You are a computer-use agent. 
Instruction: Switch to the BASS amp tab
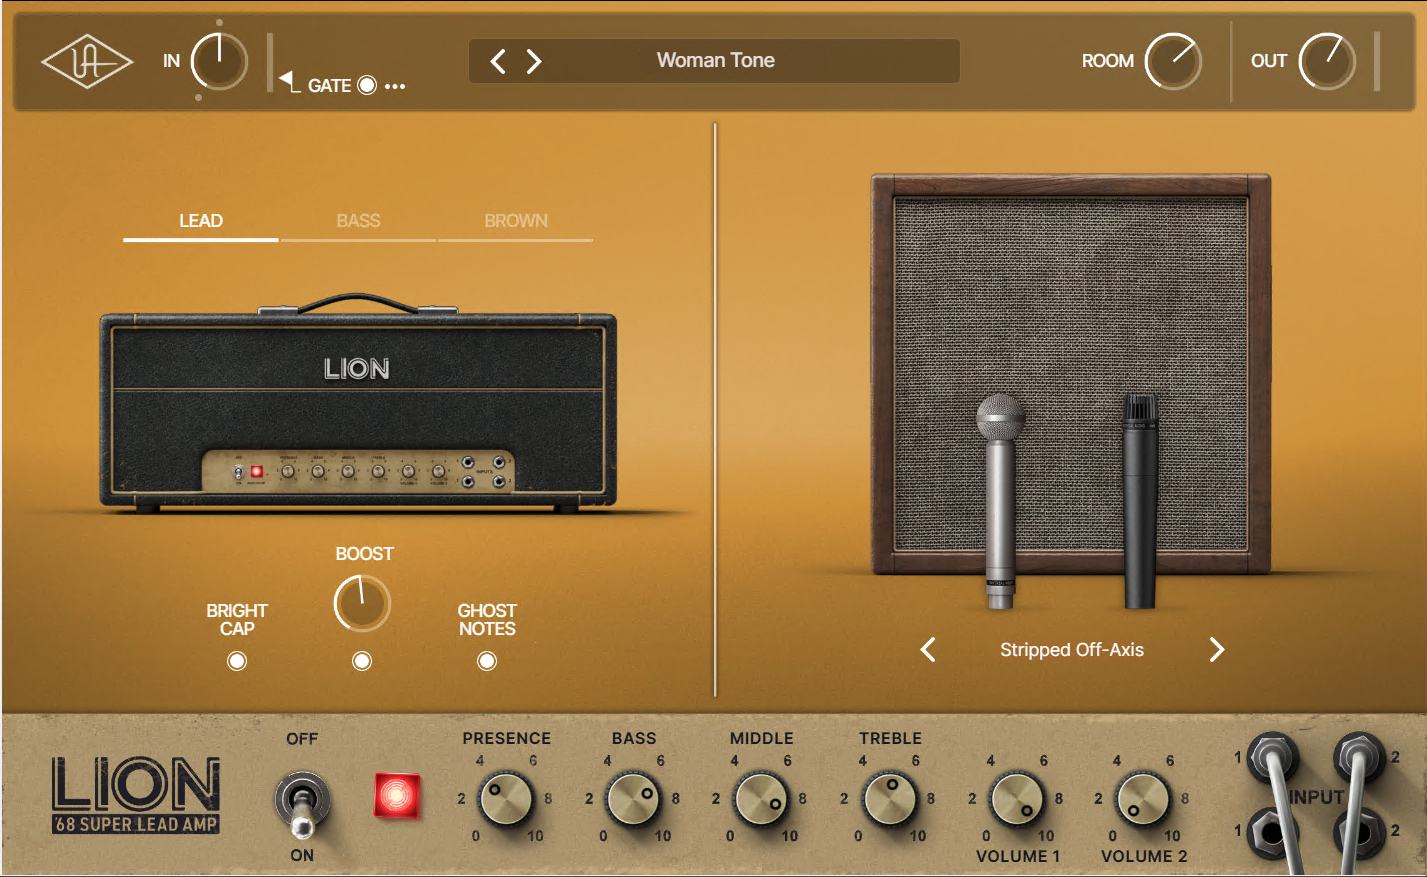pyautogui.click(x=358, y=221)
